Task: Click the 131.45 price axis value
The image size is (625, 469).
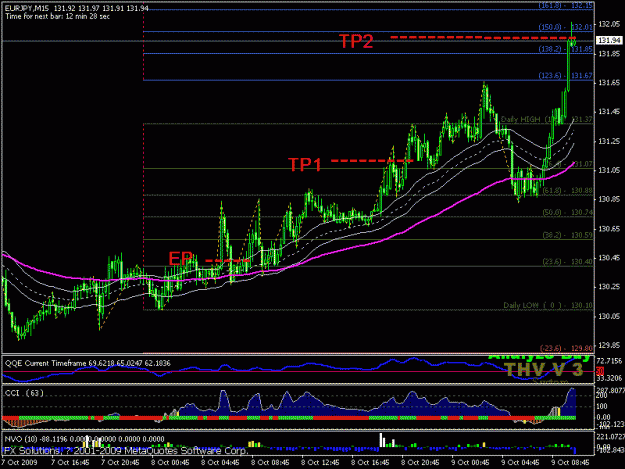Action: pyautogui.click(x=609, y=112)
